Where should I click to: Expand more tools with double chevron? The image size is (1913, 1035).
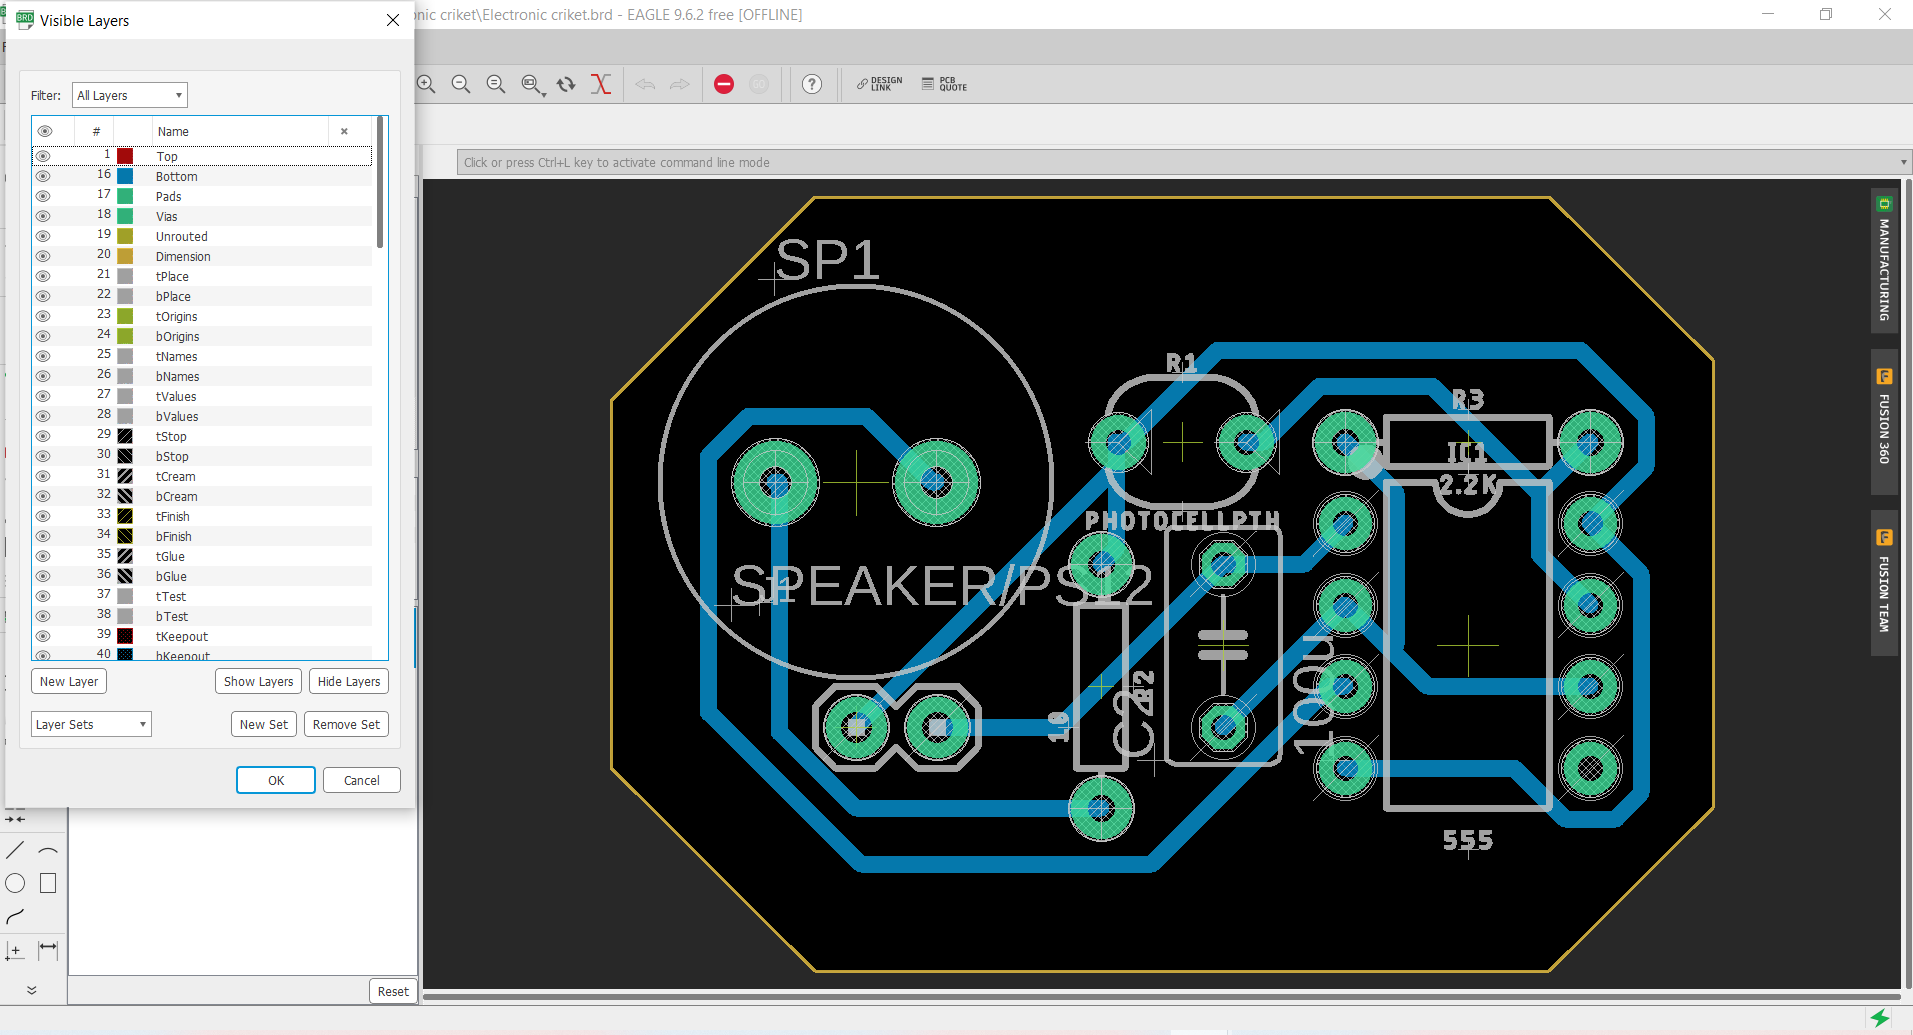point(32,990)
